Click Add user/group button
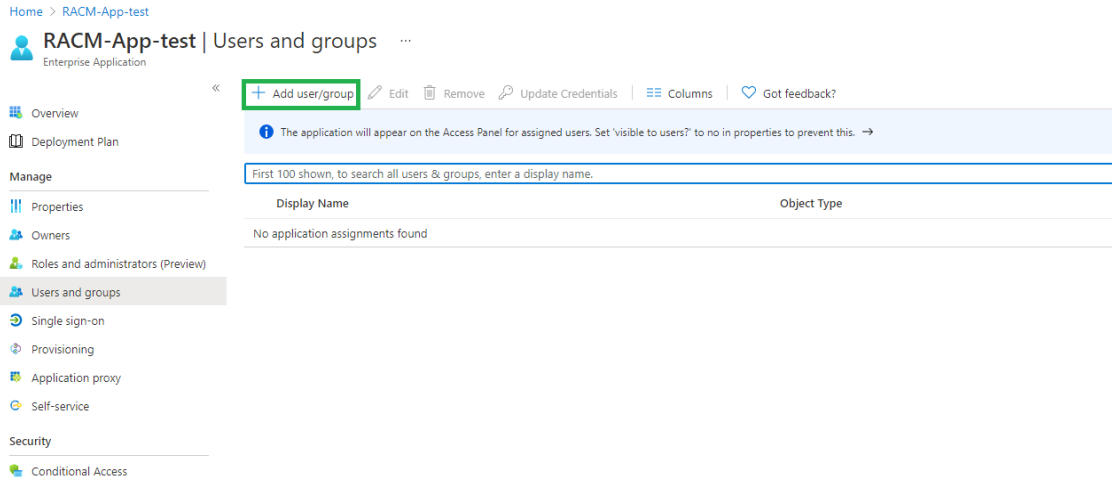 pyautogui.click(x=302, y=94)
